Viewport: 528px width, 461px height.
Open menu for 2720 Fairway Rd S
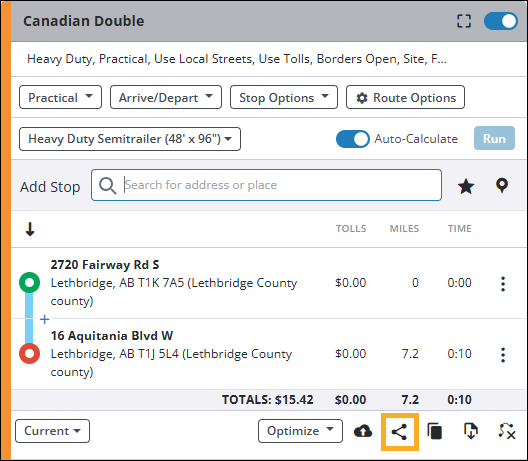(x=503, y=284)
